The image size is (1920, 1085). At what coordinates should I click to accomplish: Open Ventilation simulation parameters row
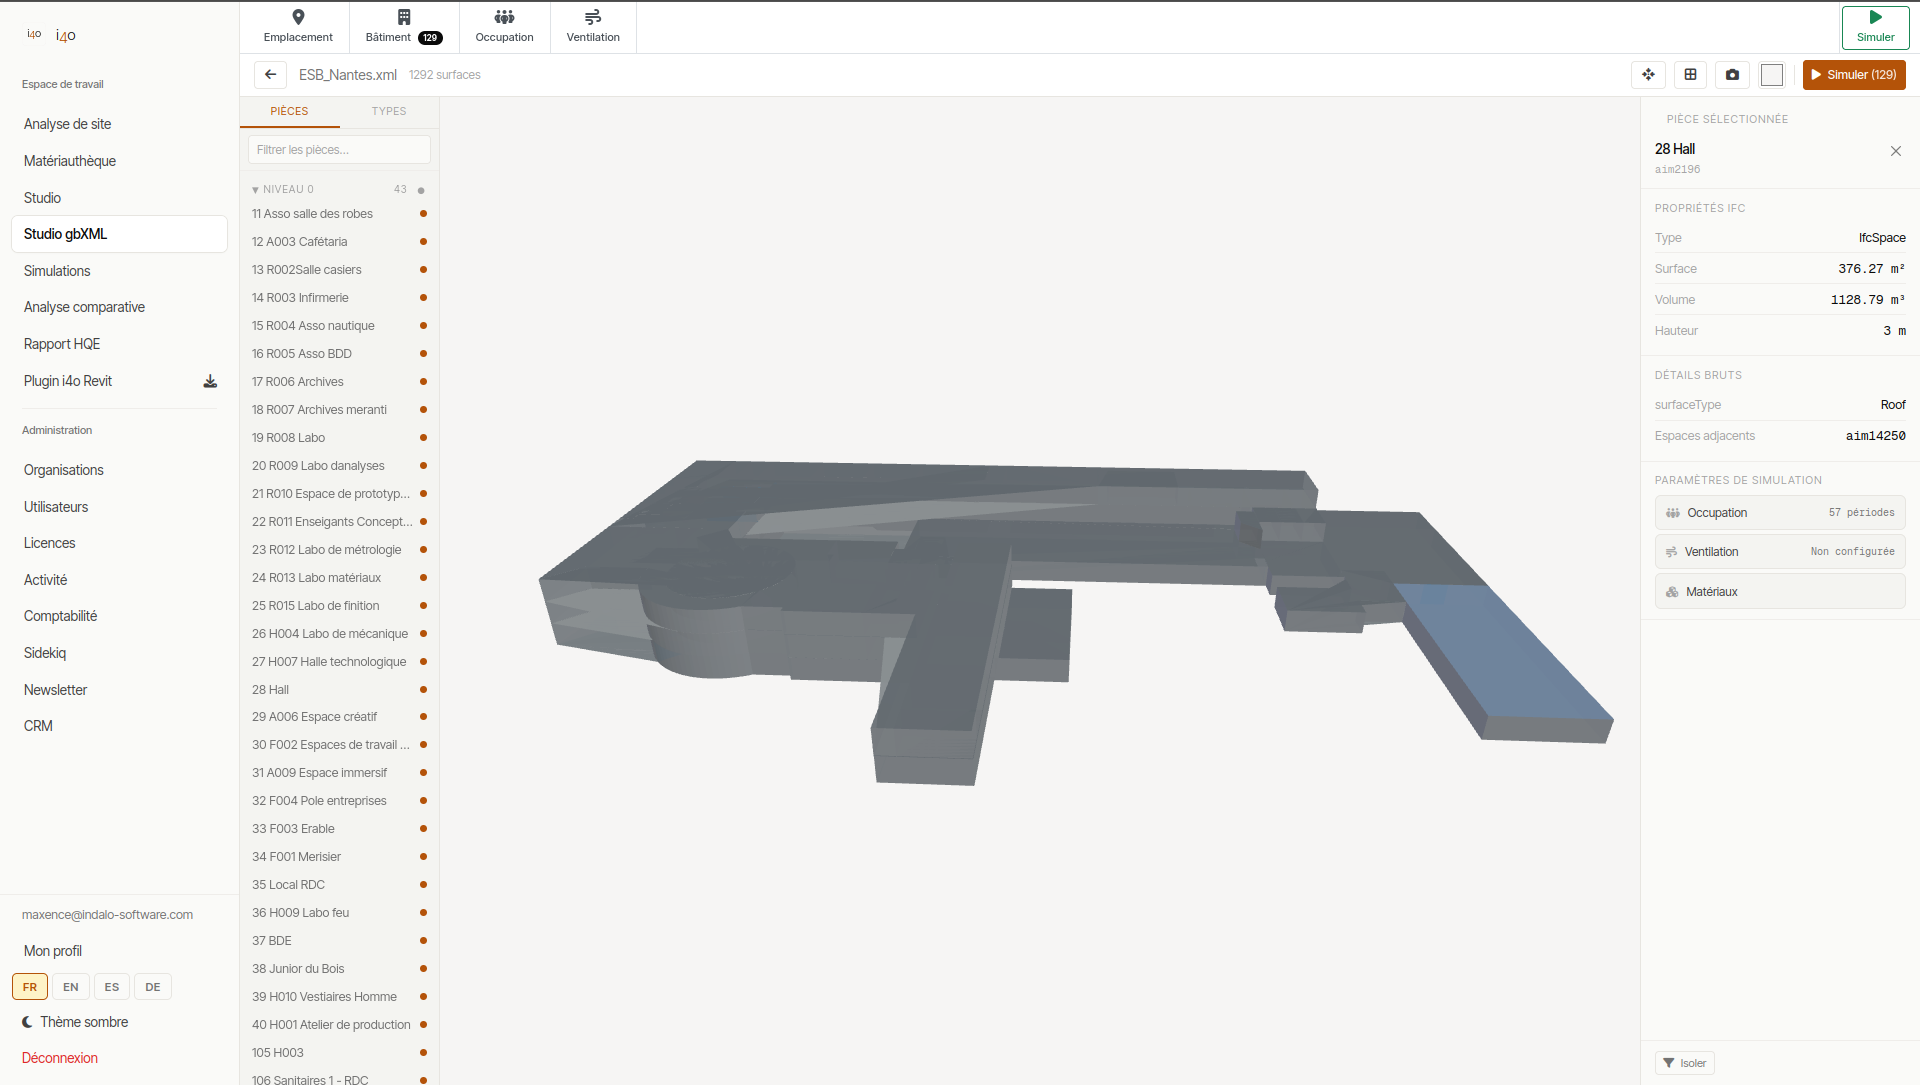1780,552
